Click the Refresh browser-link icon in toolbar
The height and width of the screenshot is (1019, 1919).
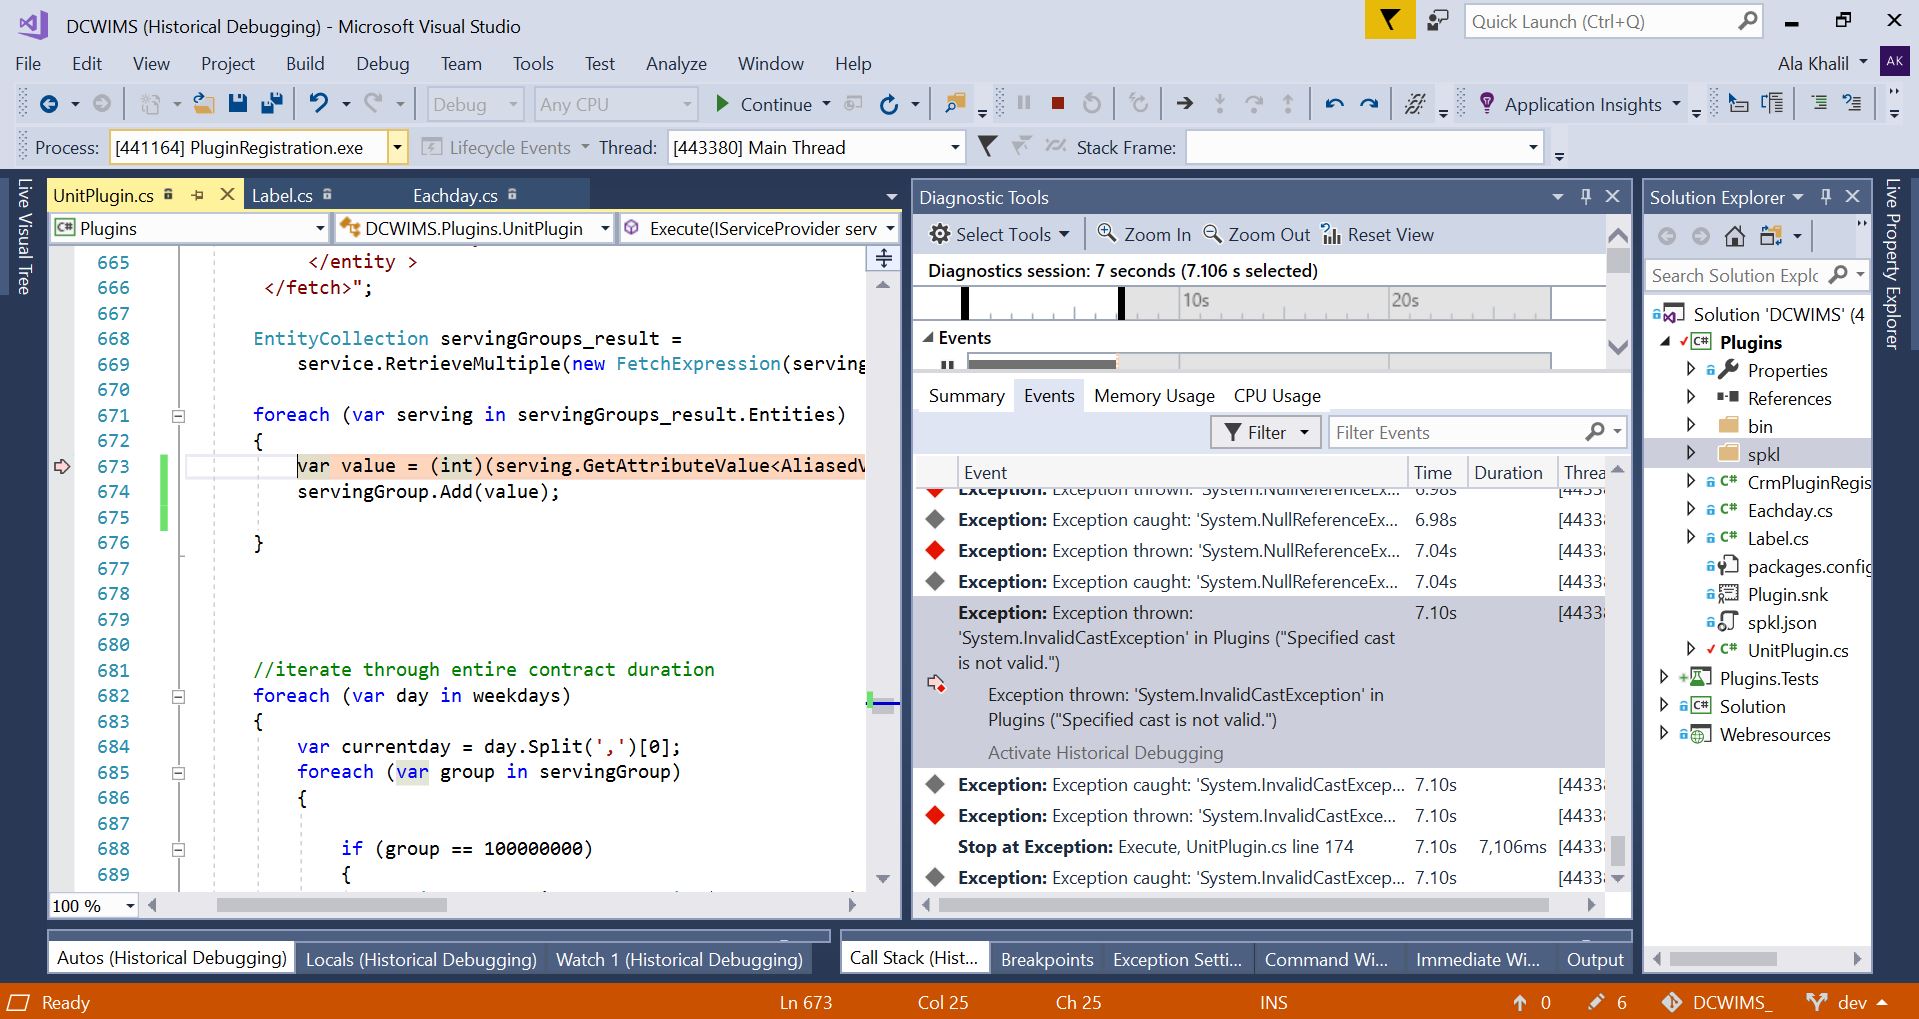click(x=888, y=104)
